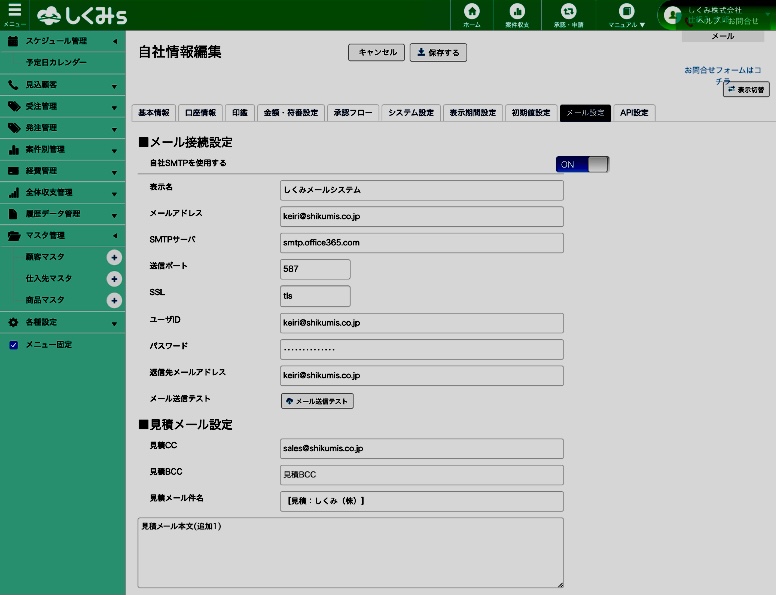Click the empty 見積BCC input field

click(422, 475)
